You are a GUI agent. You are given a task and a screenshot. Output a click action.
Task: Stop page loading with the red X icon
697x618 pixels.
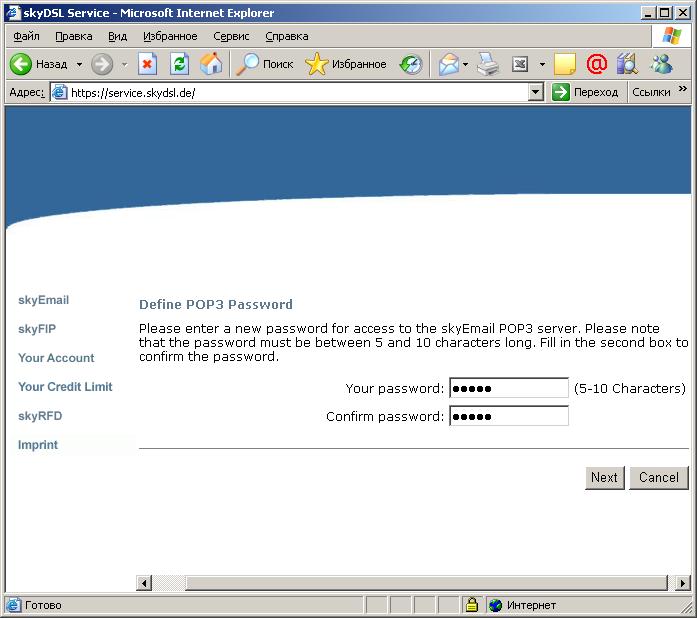[147, 64]
